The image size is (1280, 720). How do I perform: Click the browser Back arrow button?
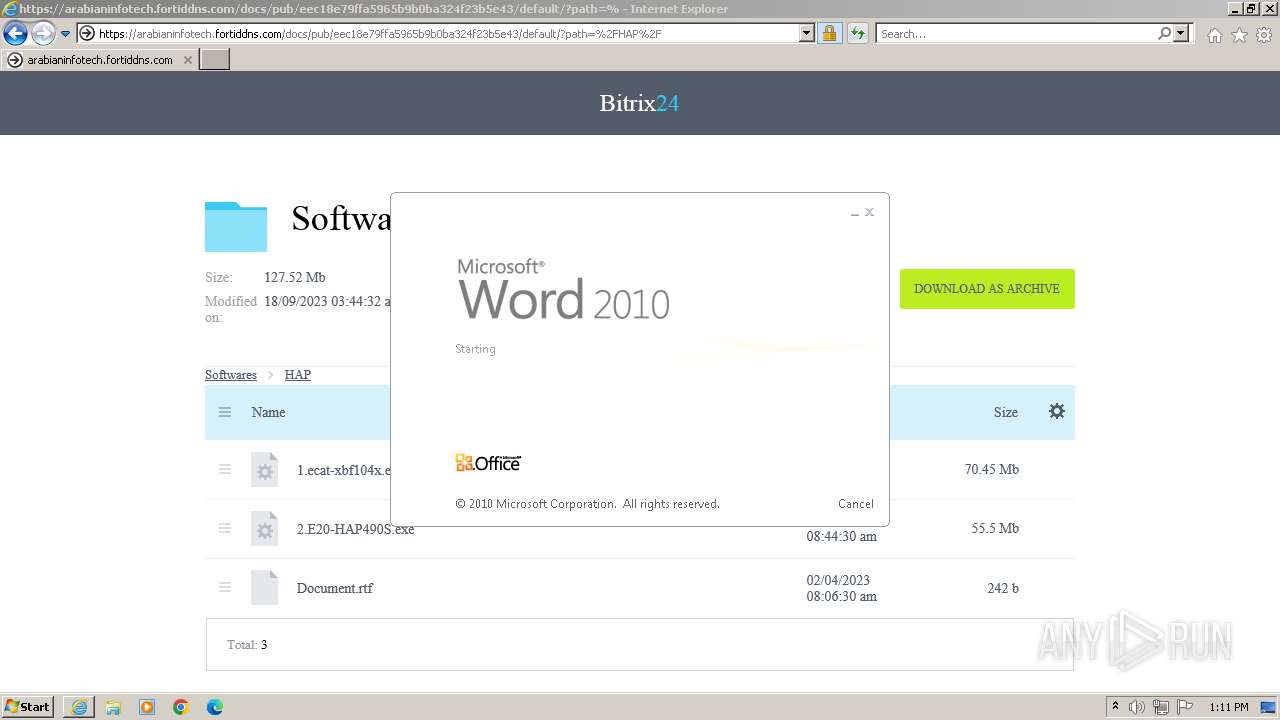(x=15, y=34)
